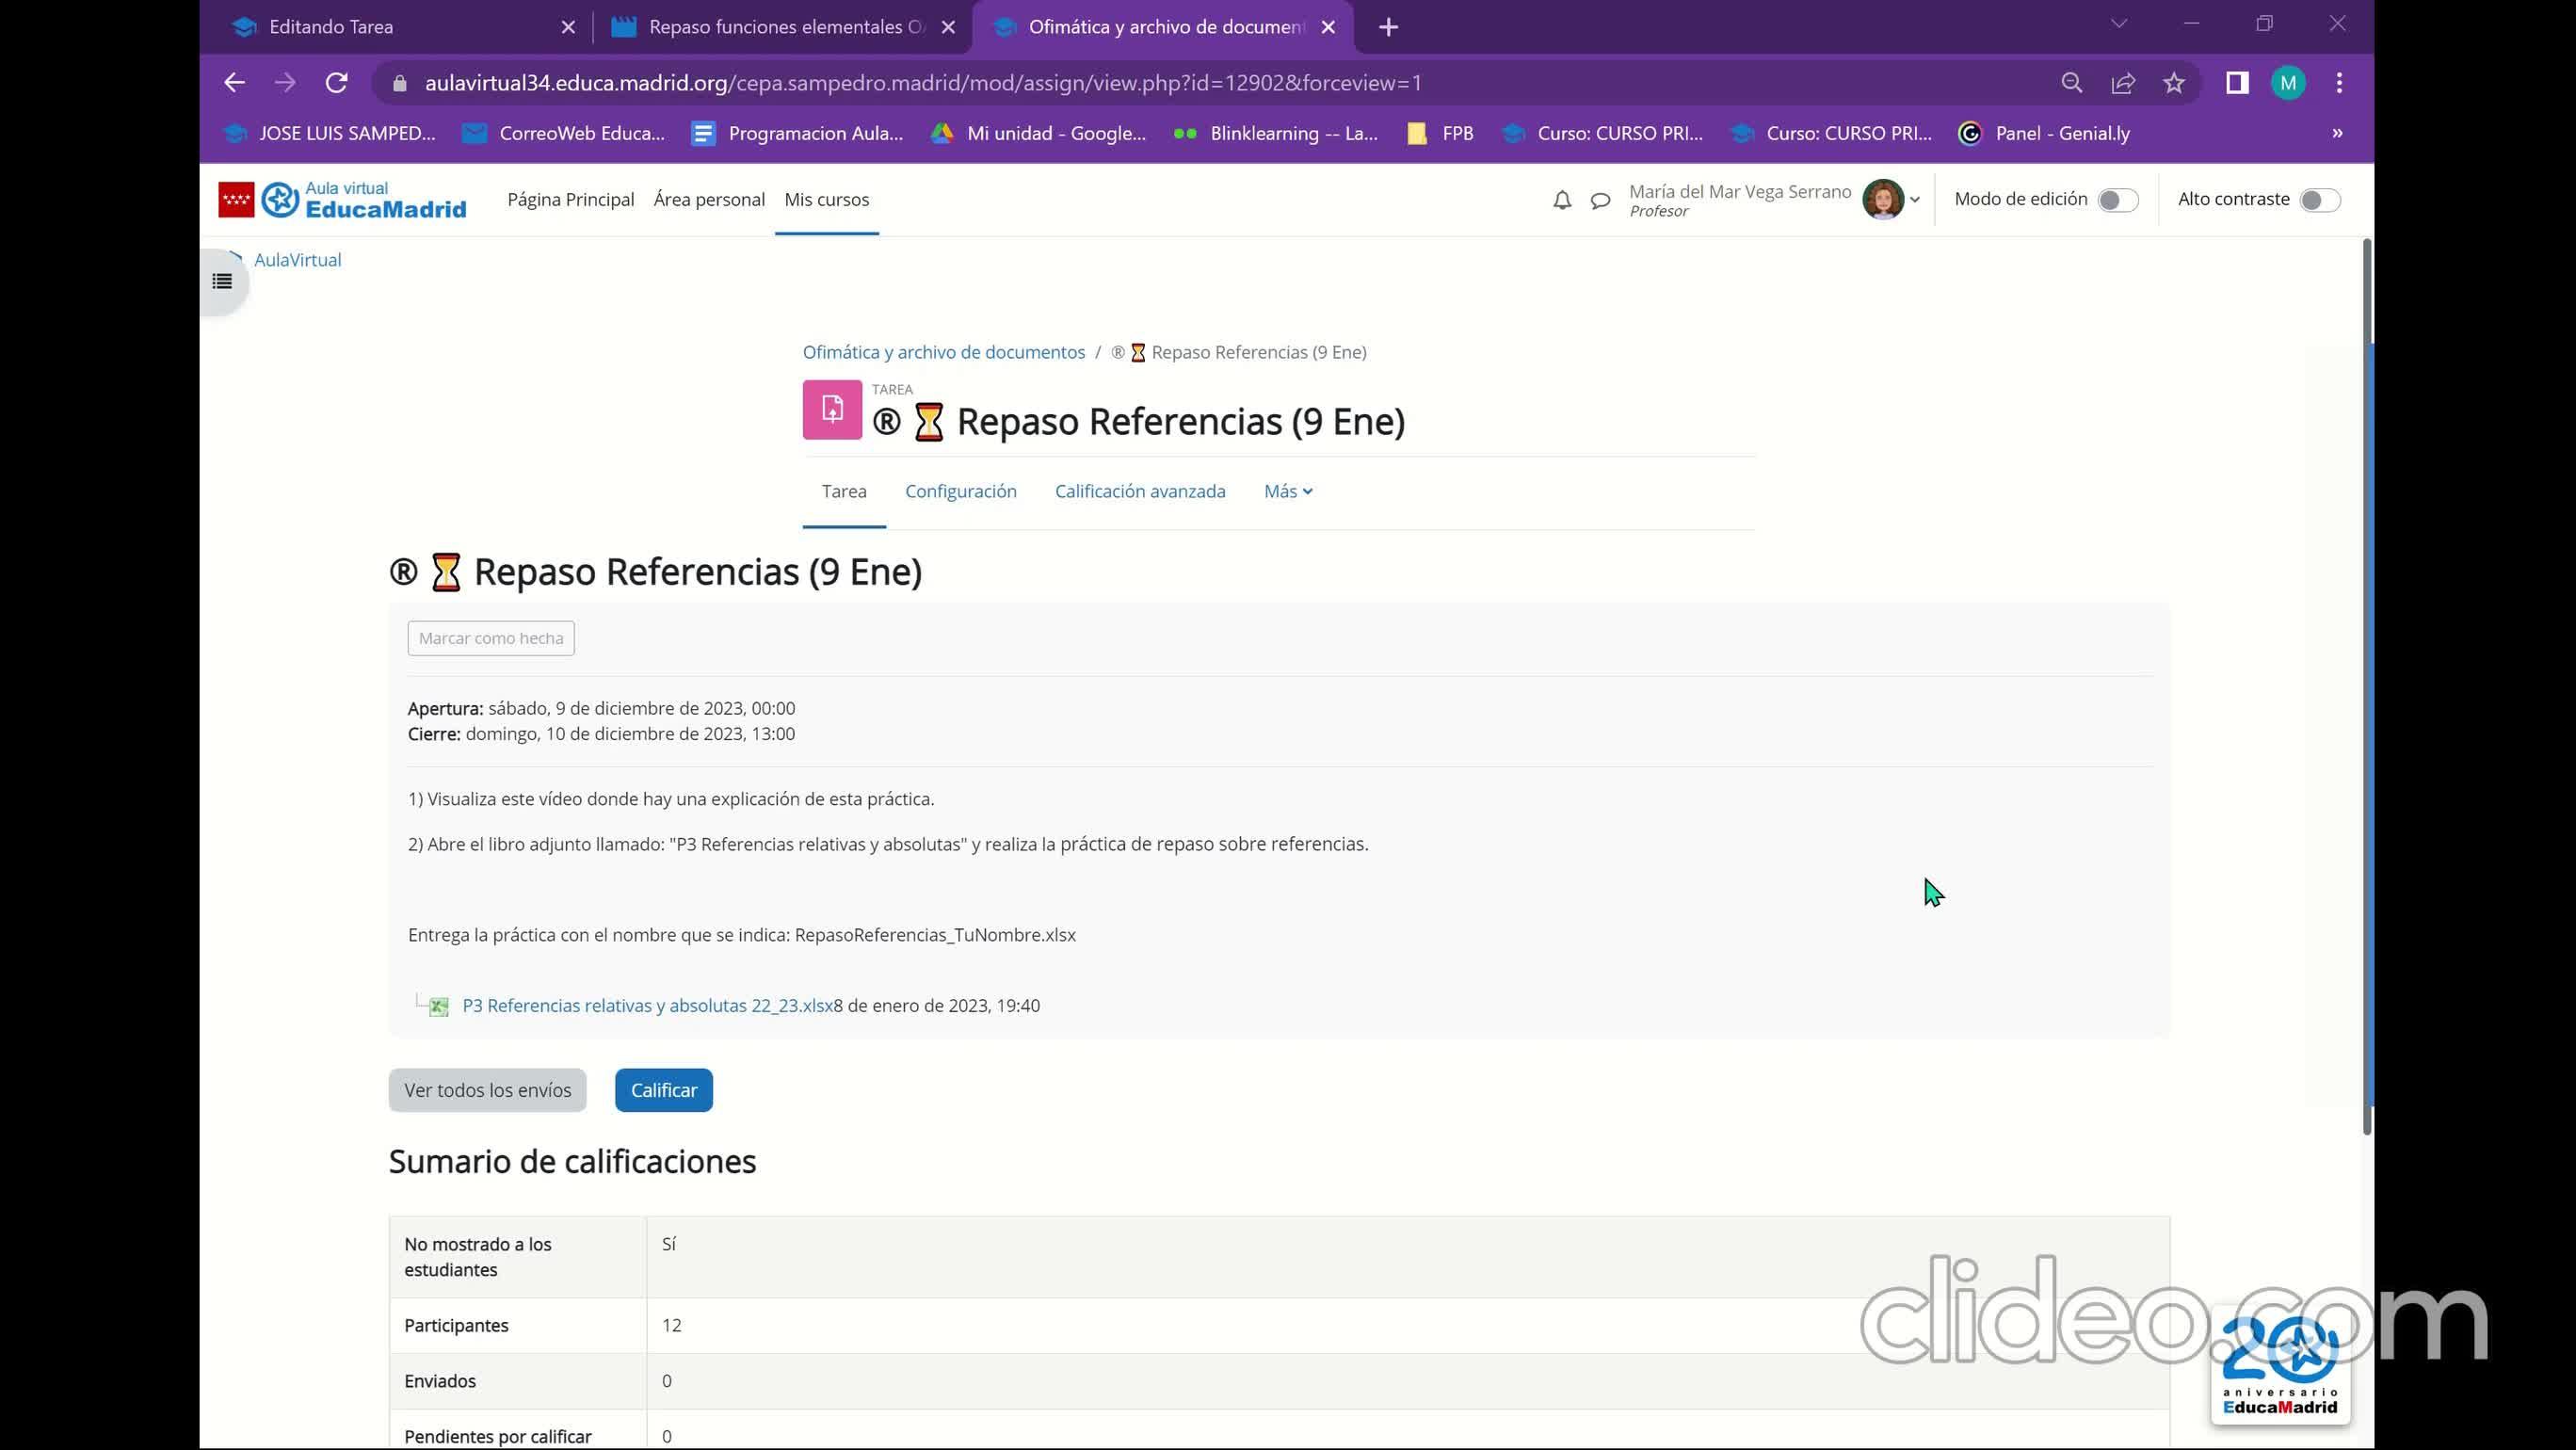
Task: Open the notifications bell icon
Action: 1562,200
